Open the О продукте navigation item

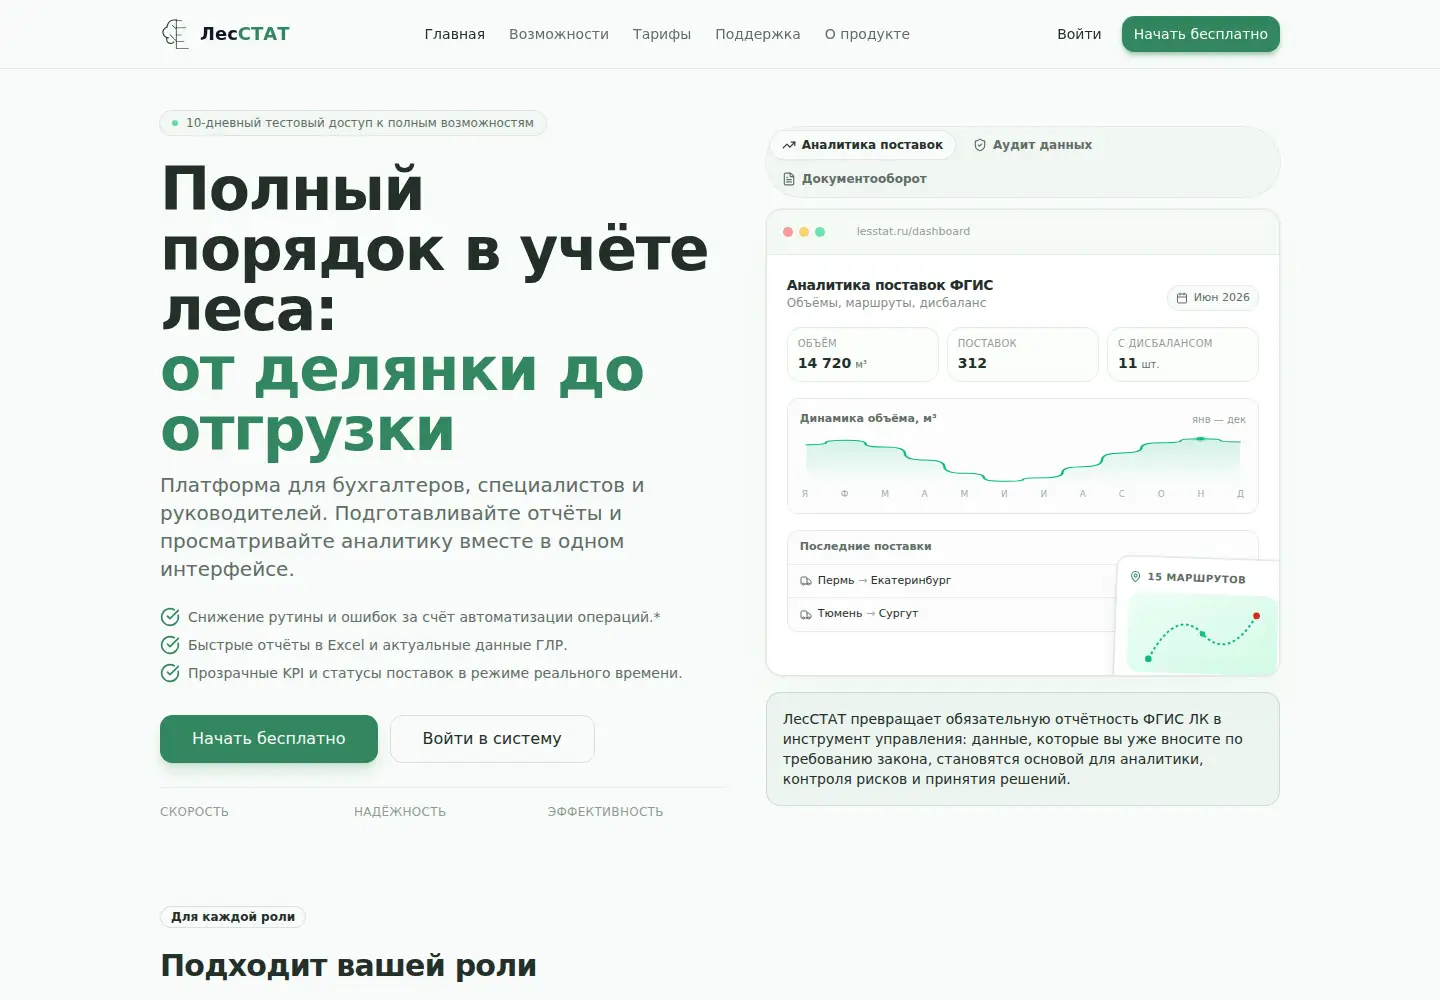[x=867, y=34]
